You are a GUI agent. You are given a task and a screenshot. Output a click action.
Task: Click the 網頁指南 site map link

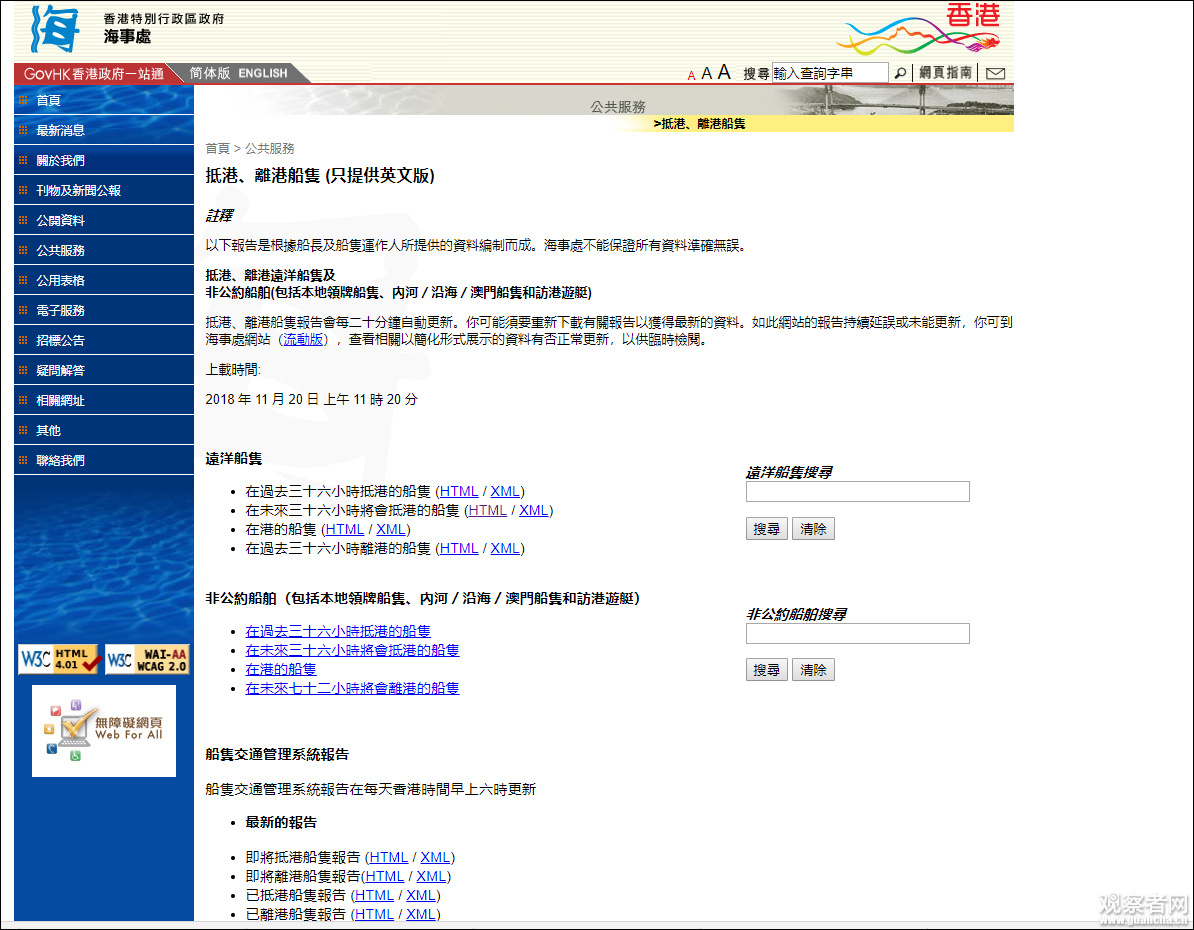pos(945,73)
